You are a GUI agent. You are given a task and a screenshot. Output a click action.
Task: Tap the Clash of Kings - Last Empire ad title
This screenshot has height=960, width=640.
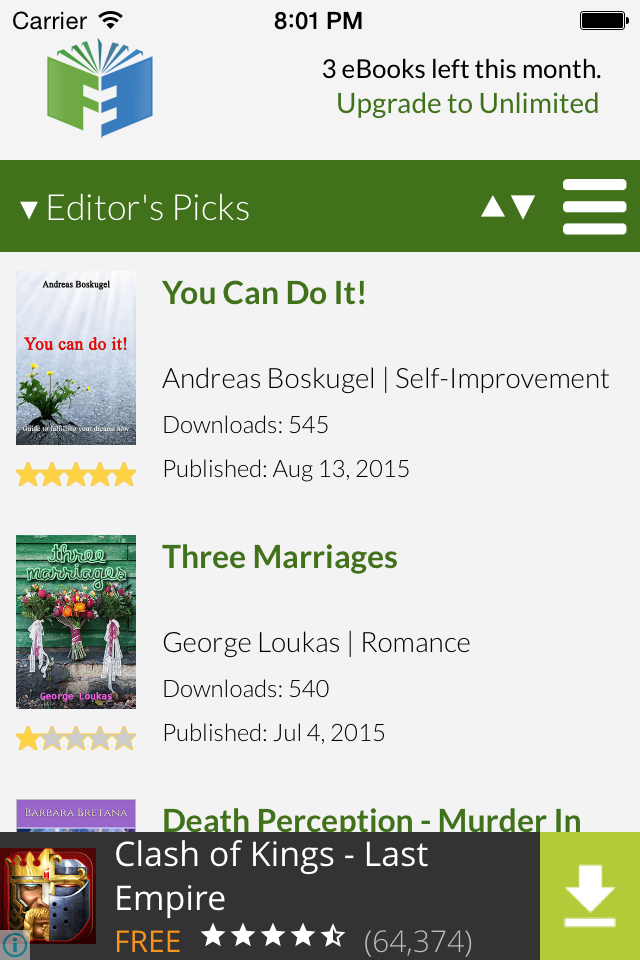(x=272, y=876)
